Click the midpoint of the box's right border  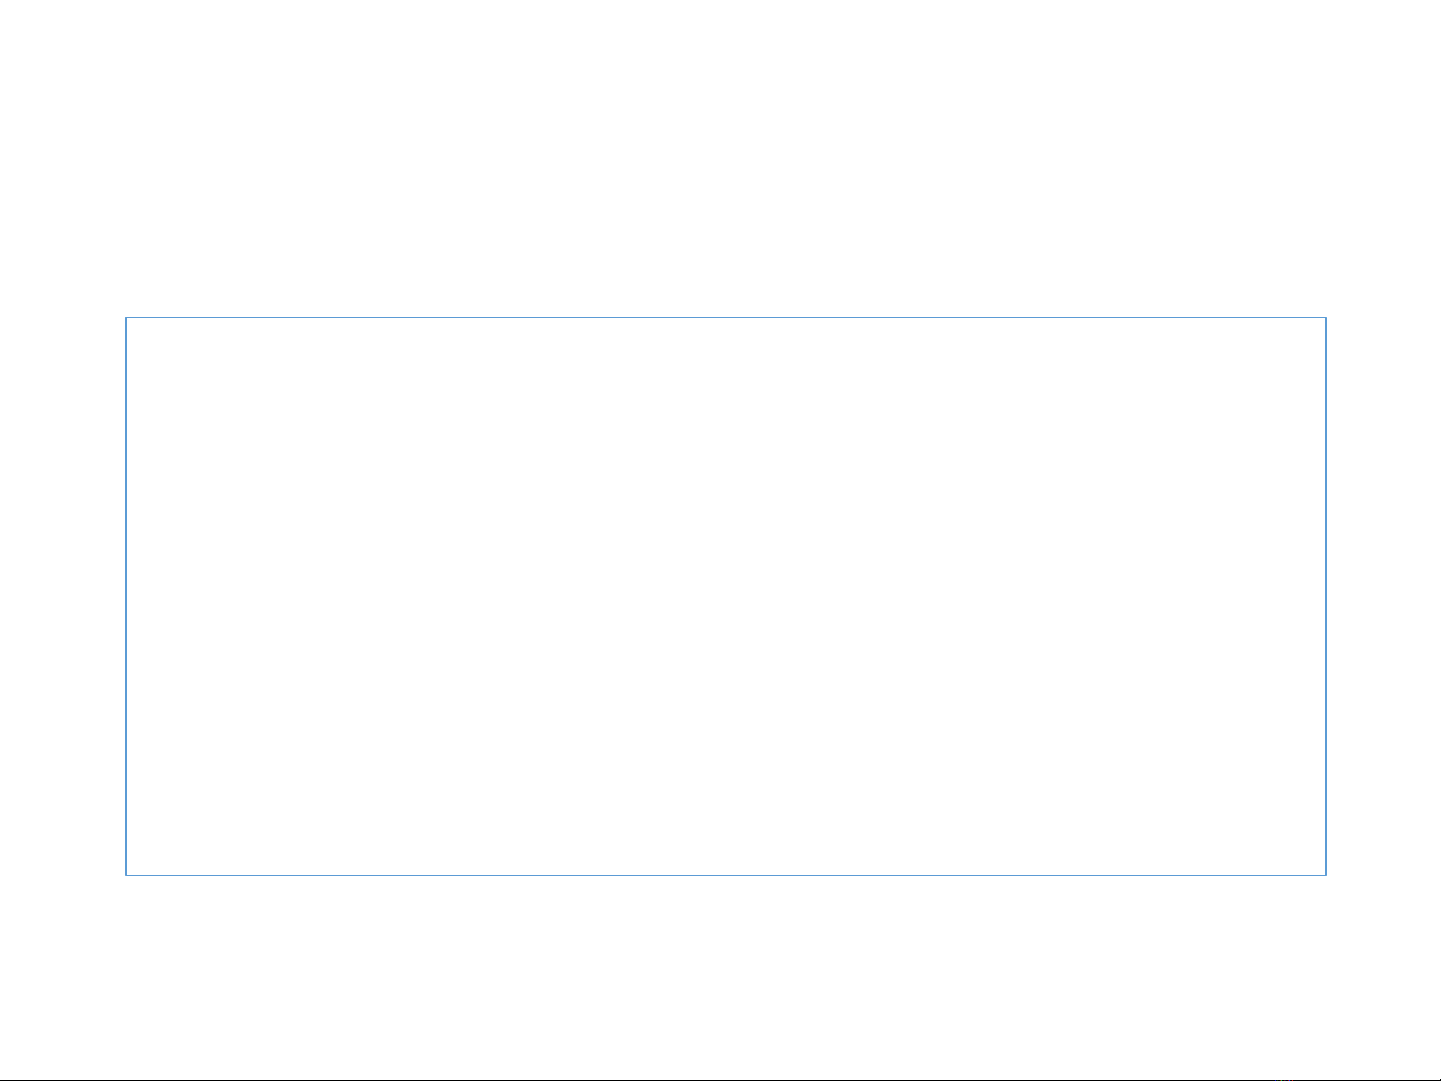(x=1326, y=596)
